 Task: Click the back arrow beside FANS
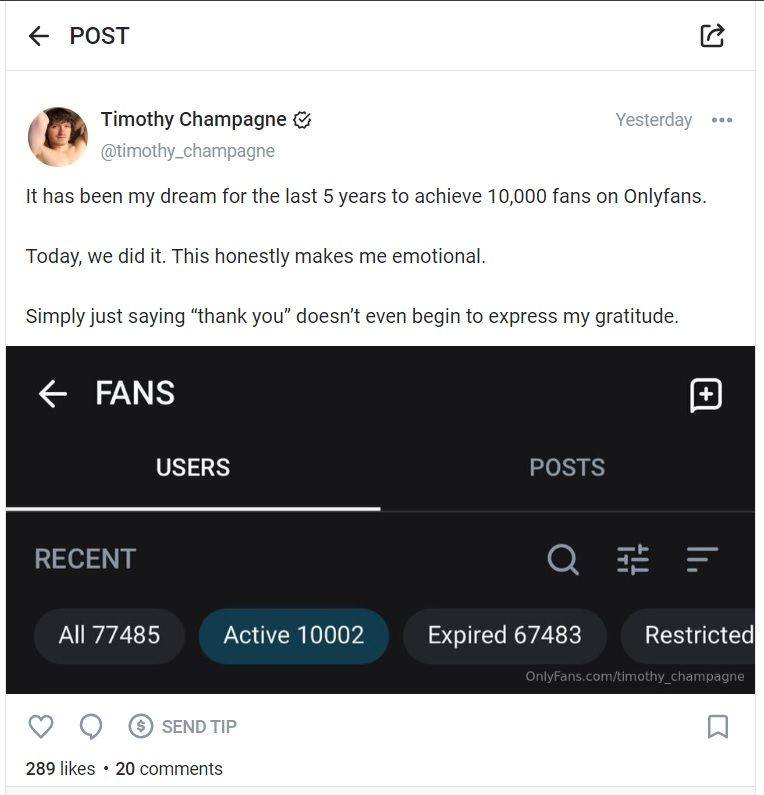tap(52, 394)
